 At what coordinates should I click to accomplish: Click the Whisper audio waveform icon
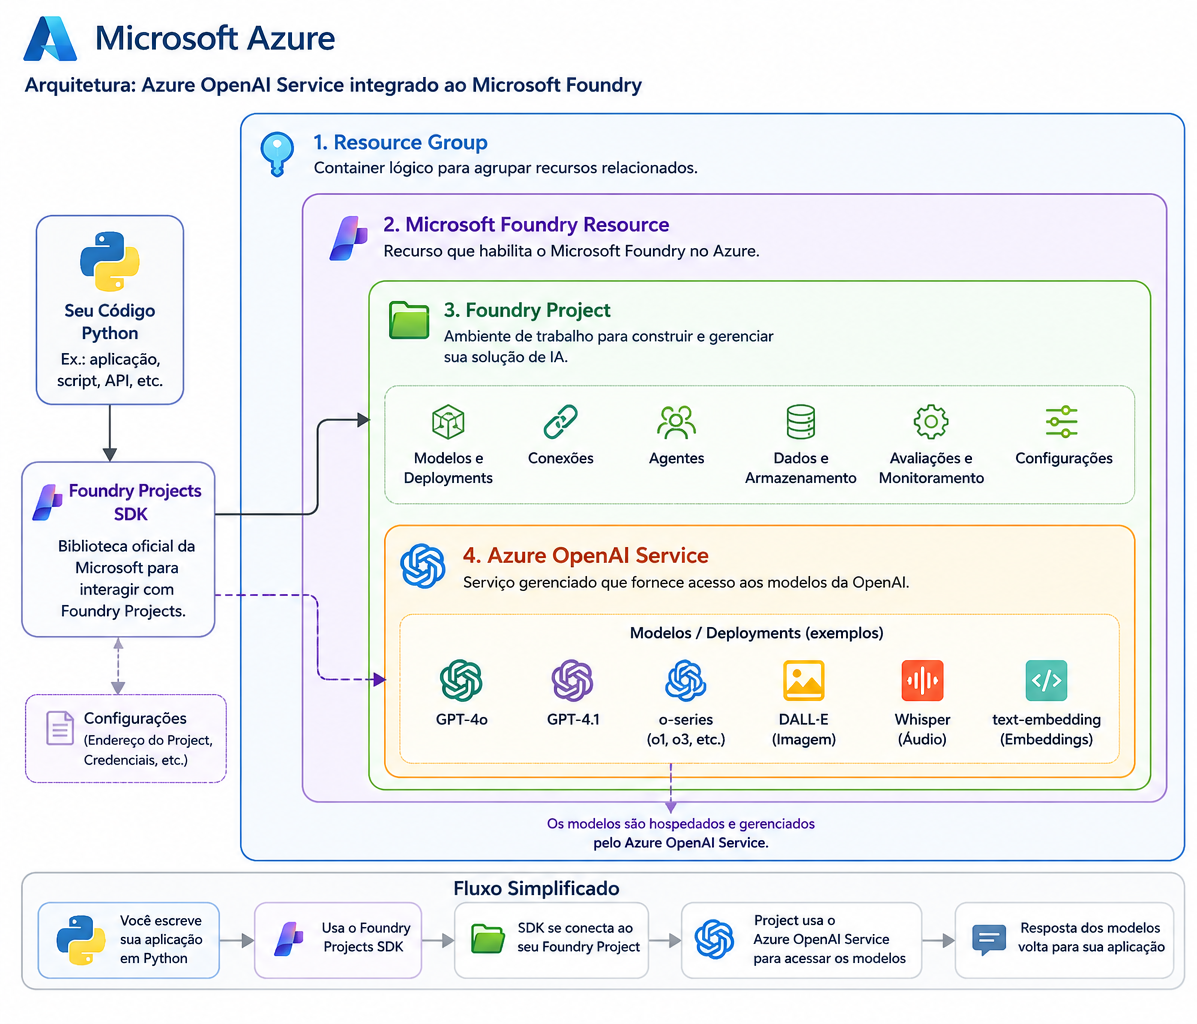pos(922,680)
